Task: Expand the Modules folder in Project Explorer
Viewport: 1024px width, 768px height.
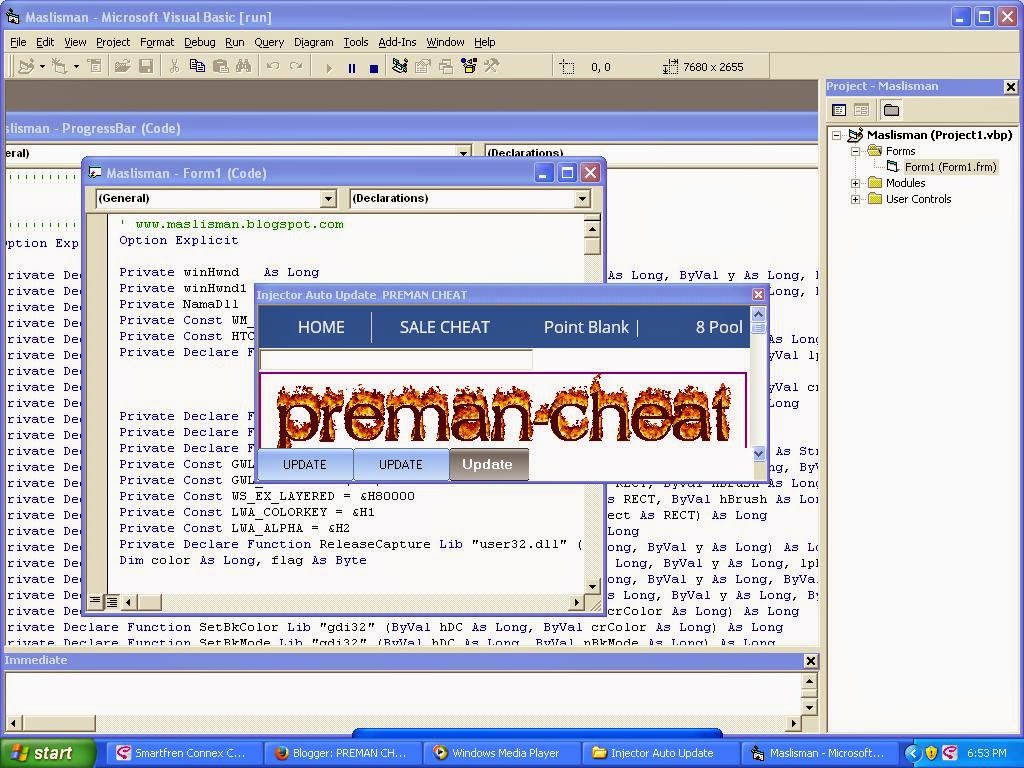Action: click(855, 183)
